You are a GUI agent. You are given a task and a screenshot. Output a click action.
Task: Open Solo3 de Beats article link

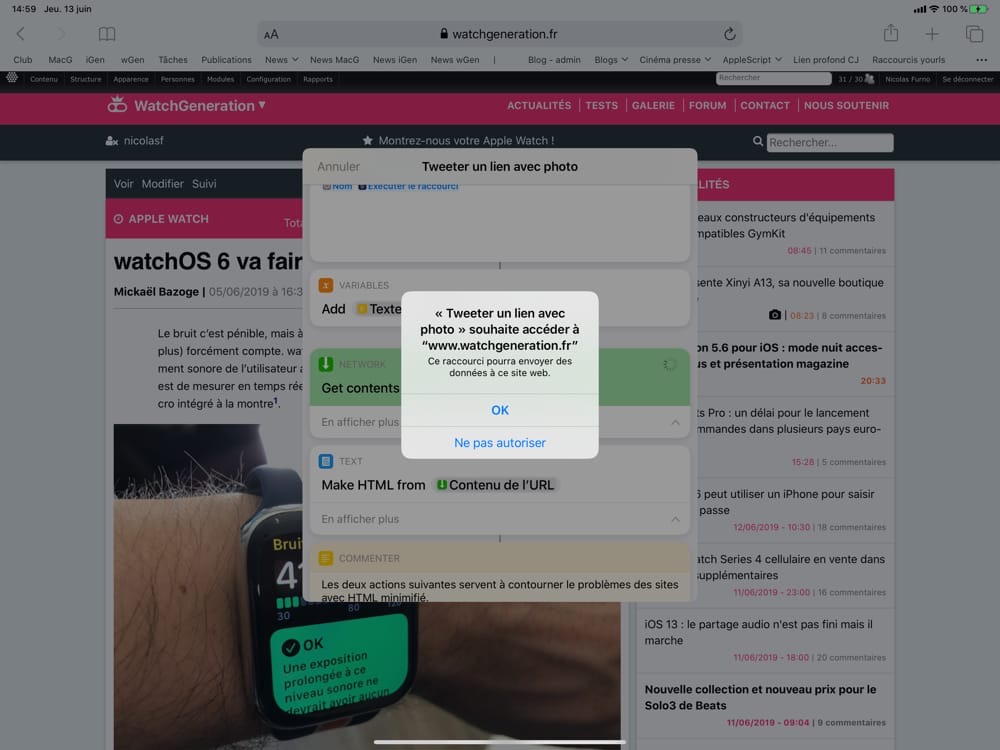click(x=760, y=697)
